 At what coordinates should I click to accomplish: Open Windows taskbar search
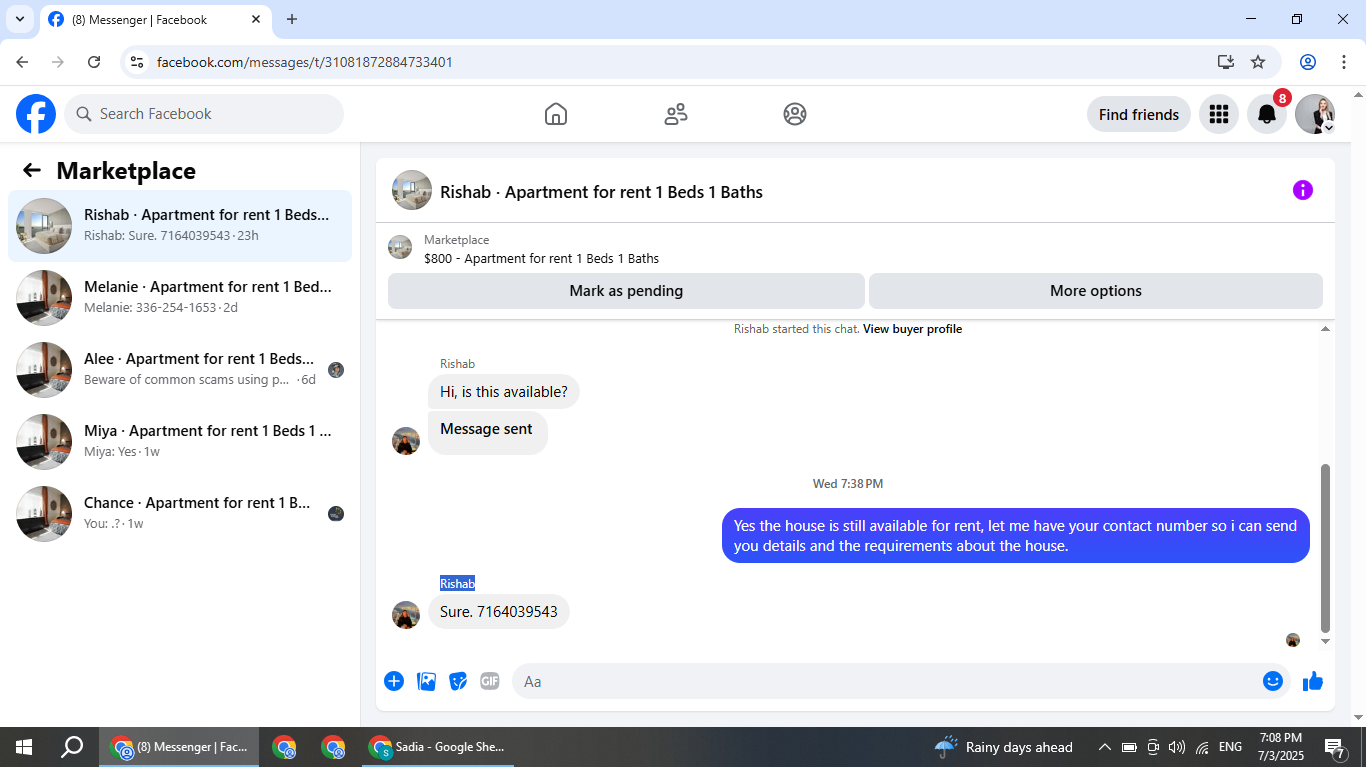tap(72, 747)
